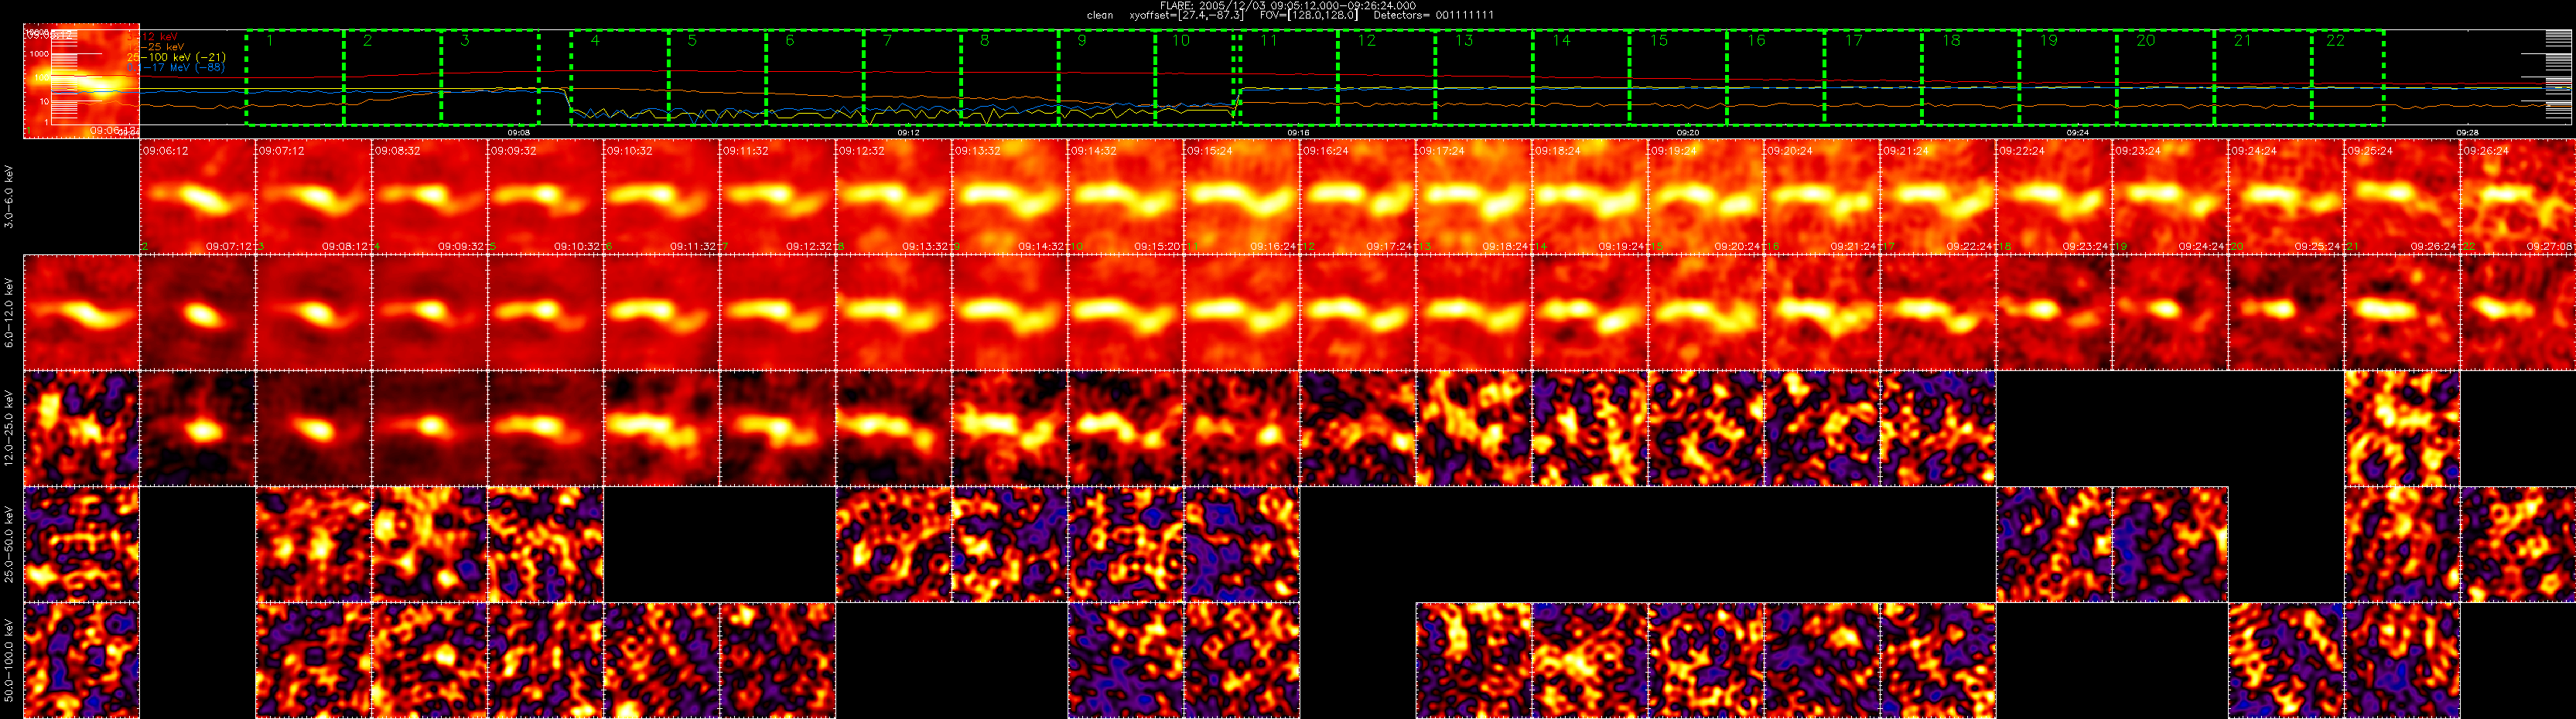Image resolution: width=2576 pixels, height=719 pixels.
Task: Open the 3–6 keV image for interval 2
Action: click(198, 197)
